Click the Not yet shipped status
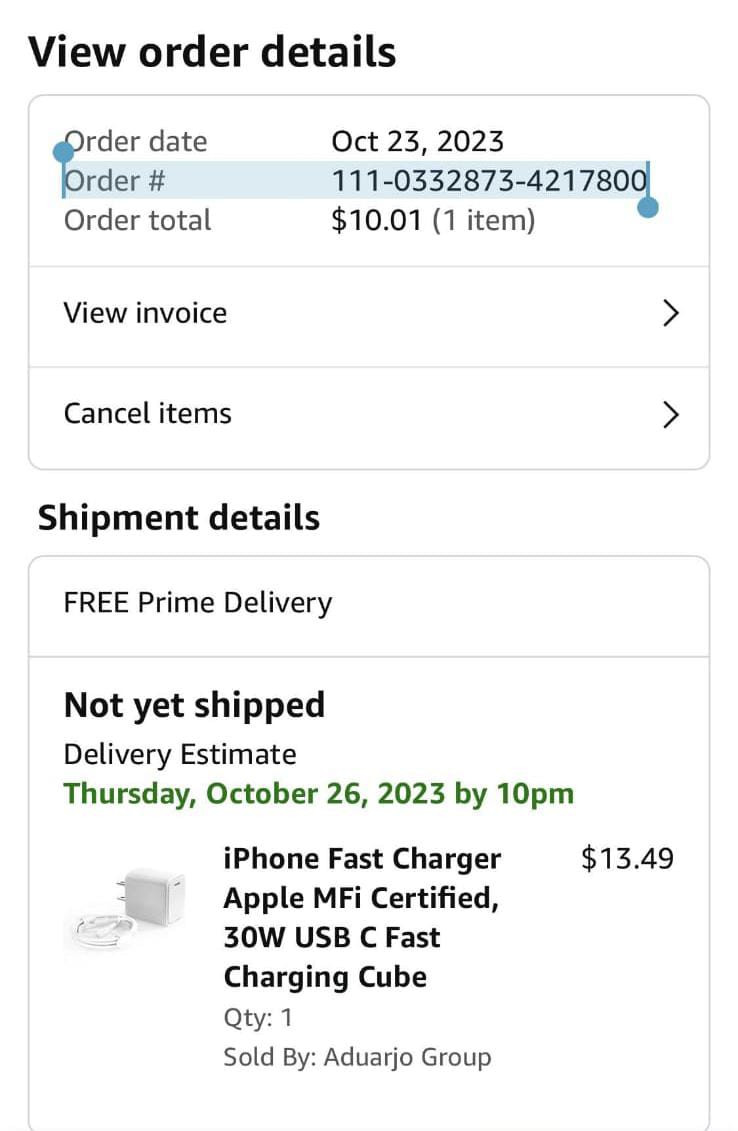The height and width of the screenshot is (1131, 738). click(194, 705)
